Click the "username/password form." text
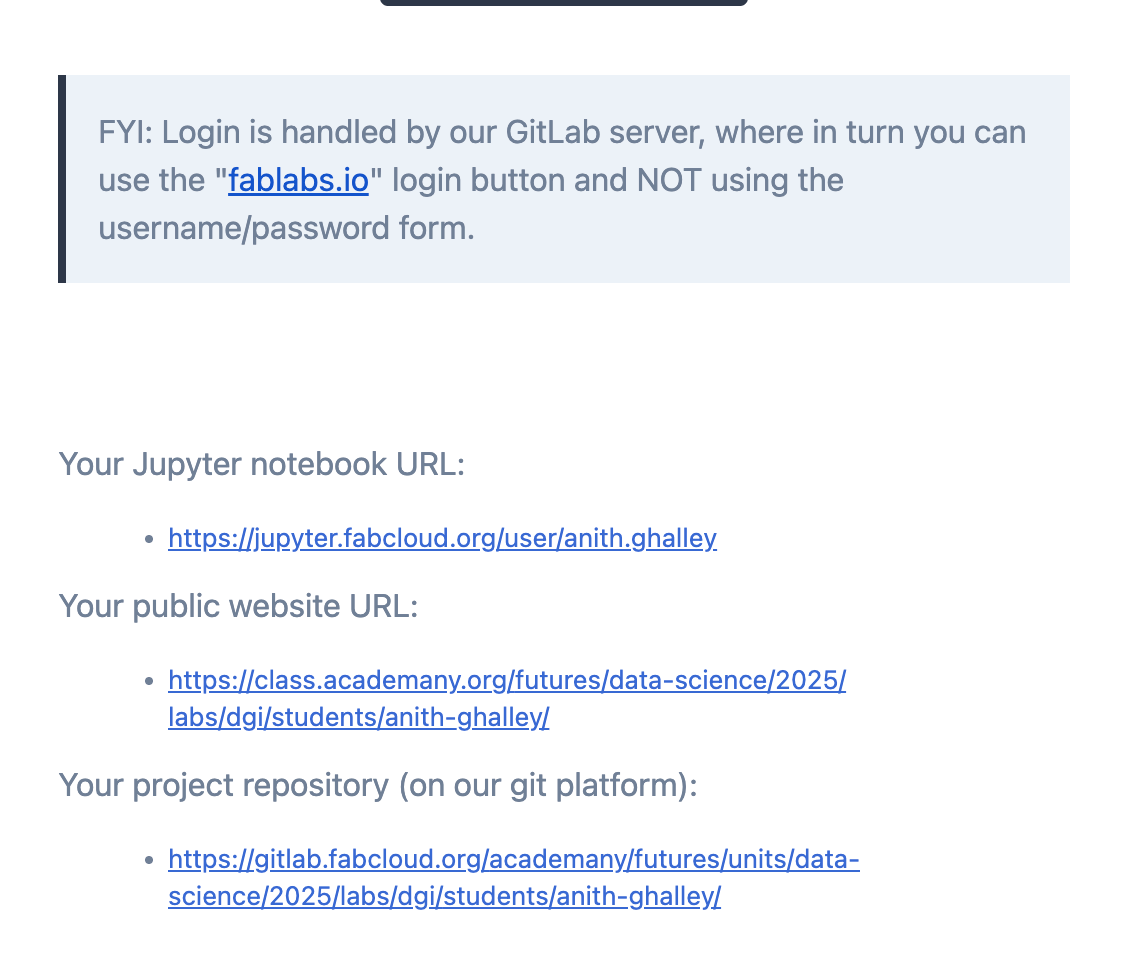Image resolution: width=1126 pixels, height=960 pixels. [286, 229]
